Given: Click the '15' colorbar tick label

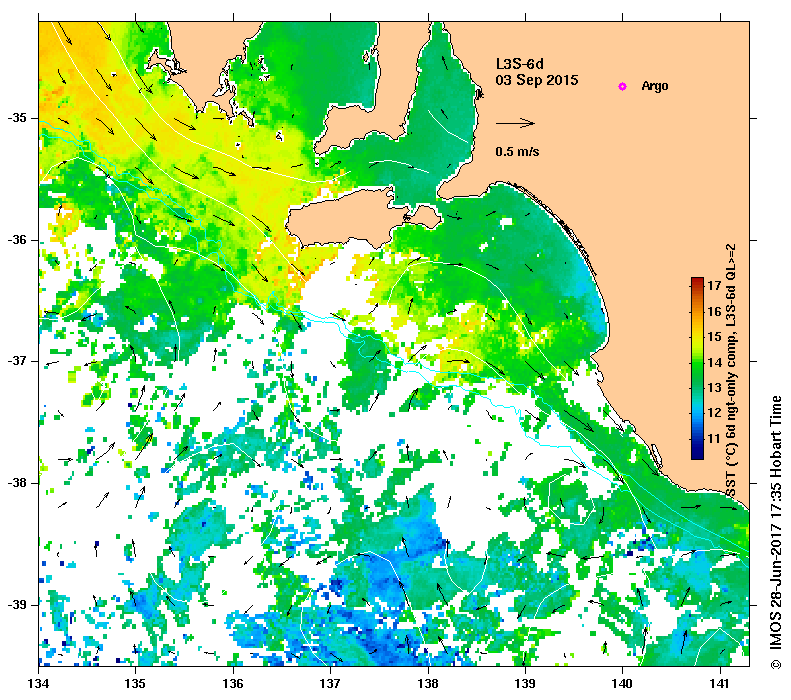Looking at the screenshot, I should point(714,337).
